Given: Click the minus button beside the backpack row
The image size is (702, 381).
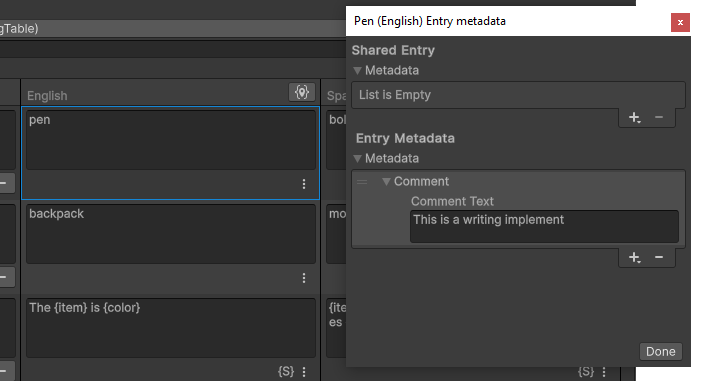Looking at the screenshot, I should (6, 277).
